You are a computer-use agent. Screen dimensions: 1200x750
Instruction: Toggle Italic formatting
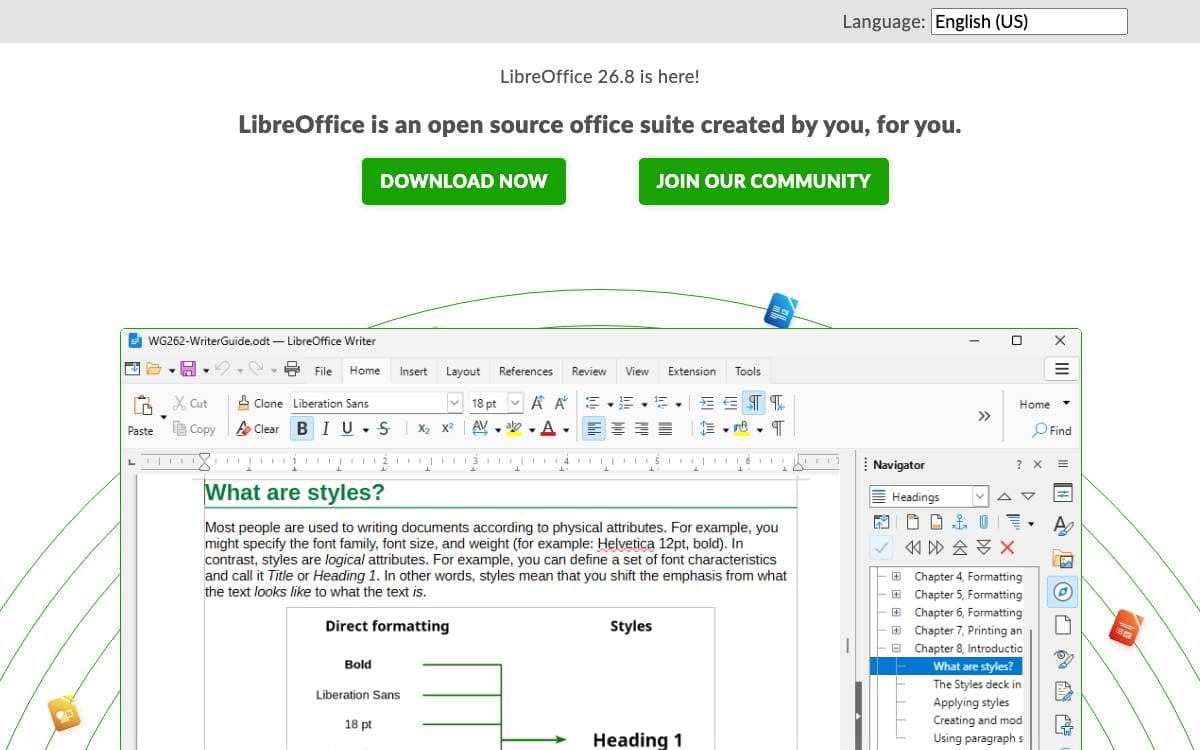pyautogui.click(x=325, y=429)
